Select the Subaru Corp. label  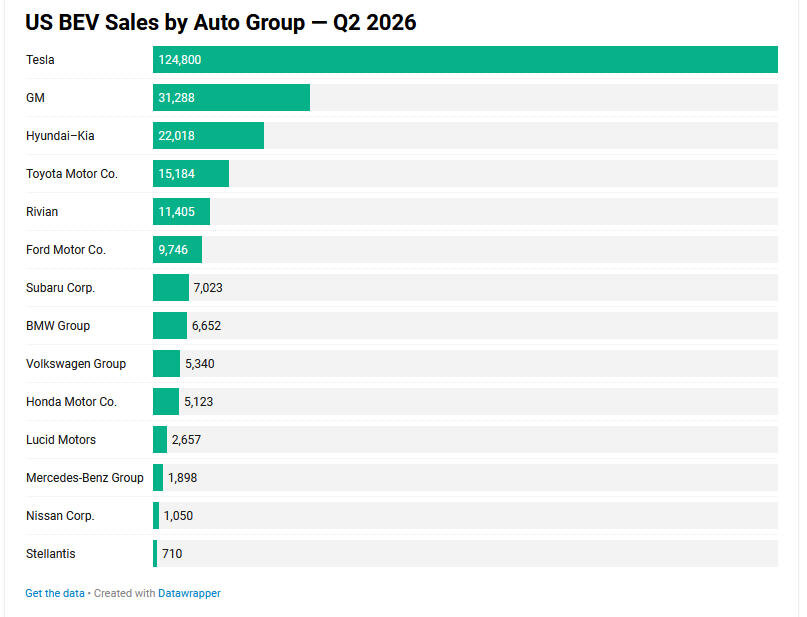[61, 288]
